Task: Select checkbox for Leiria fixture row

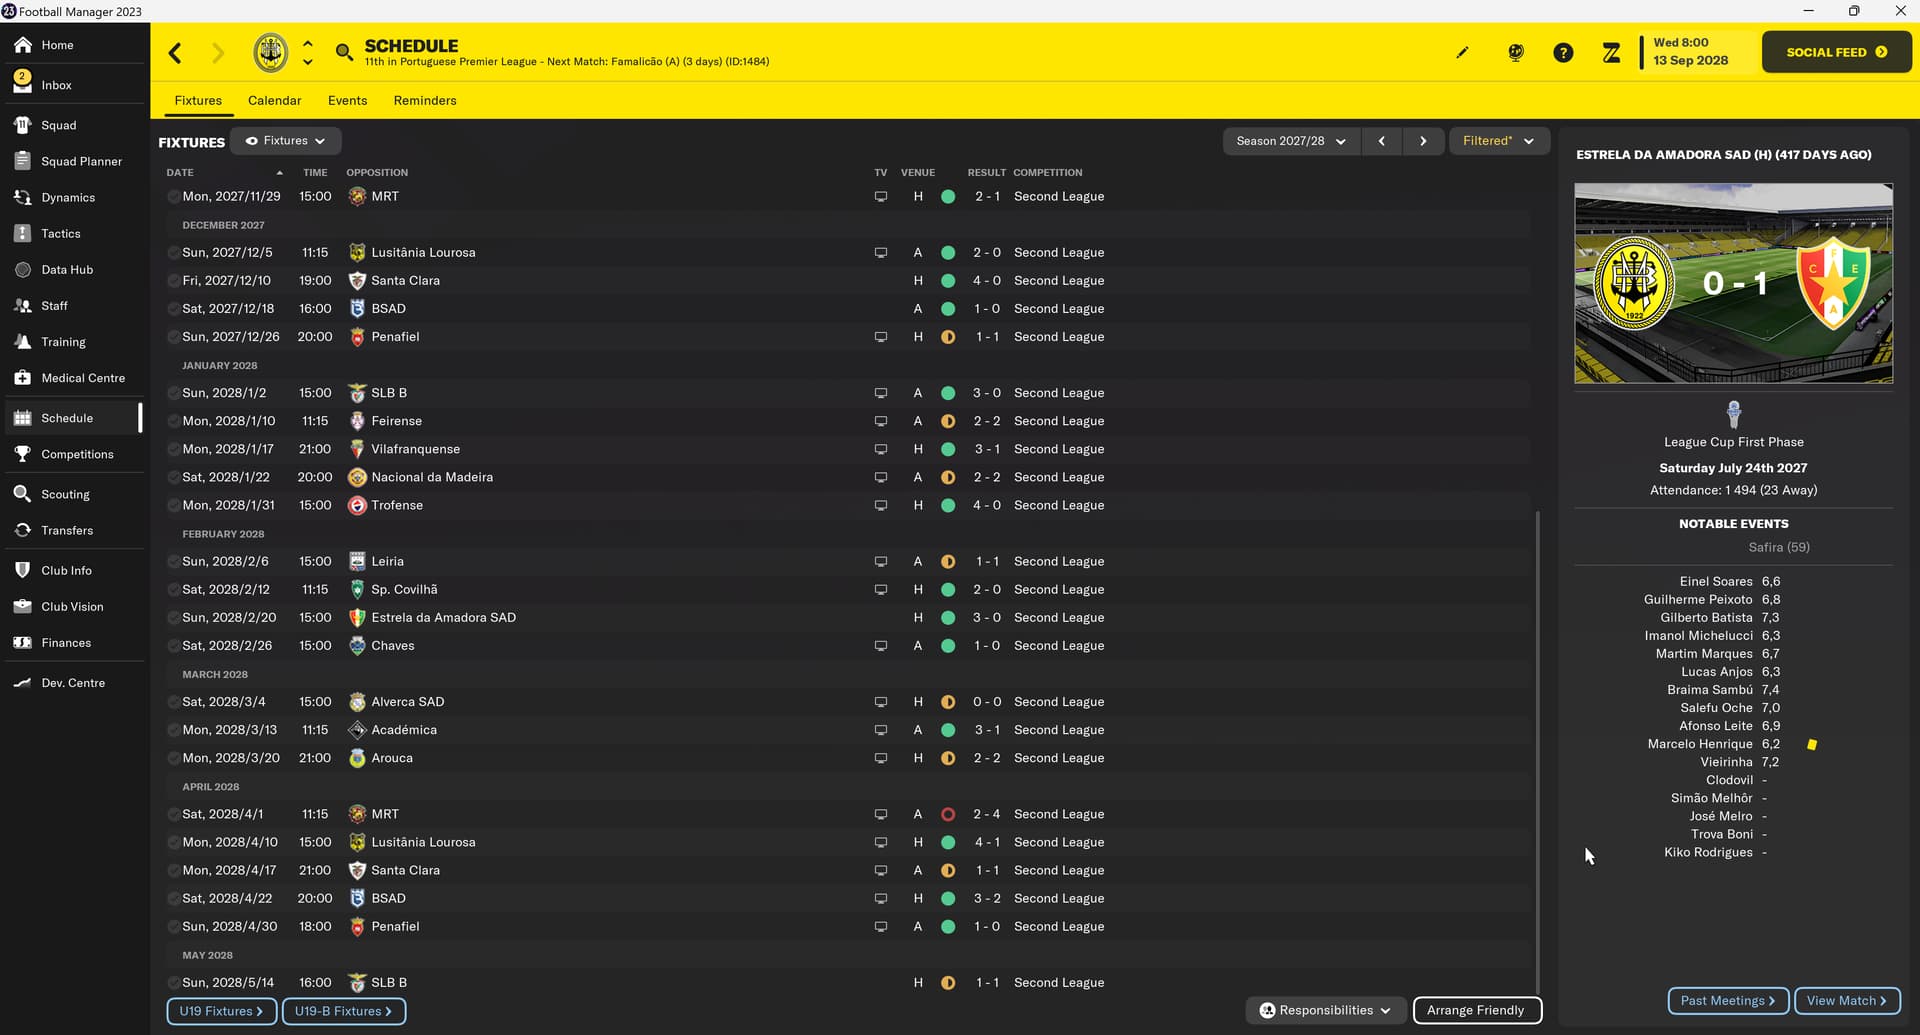Action: tap(174, 561)
